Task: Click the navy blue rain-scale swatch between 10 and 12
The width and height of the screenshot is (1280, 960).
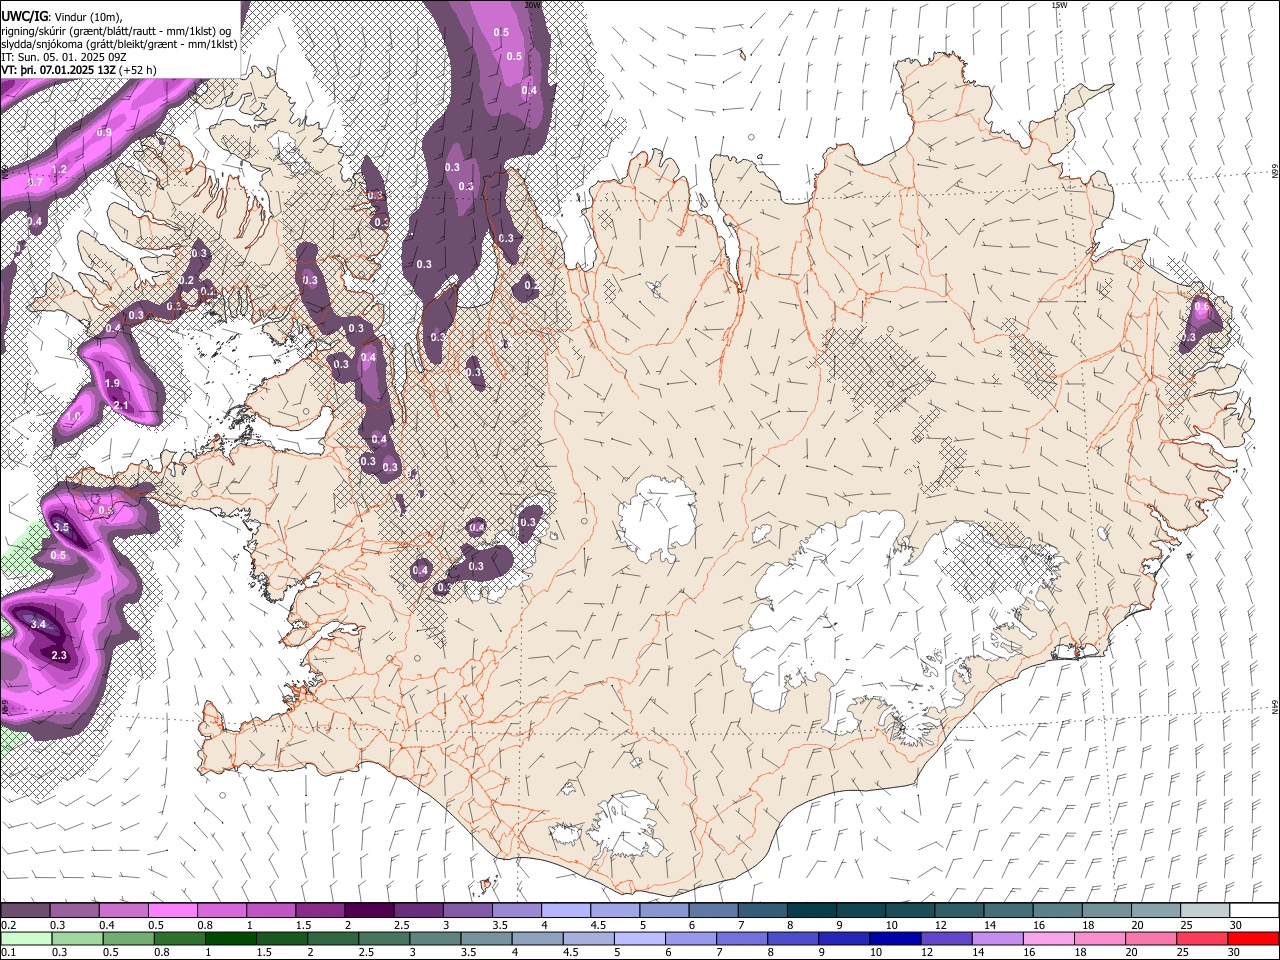Action: 894,938
